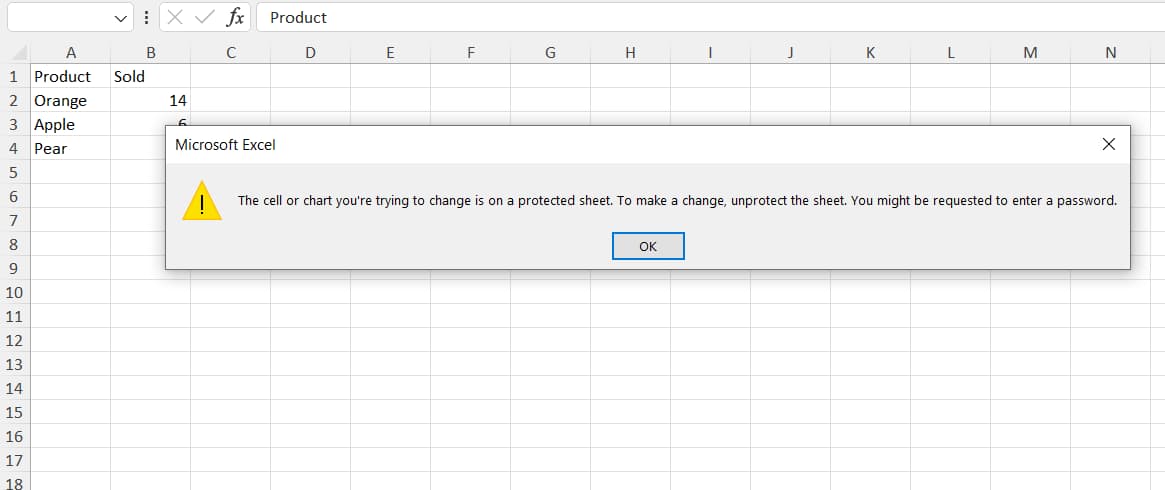Close the Microsoft Excel warning dialog

pos(1109,145)
